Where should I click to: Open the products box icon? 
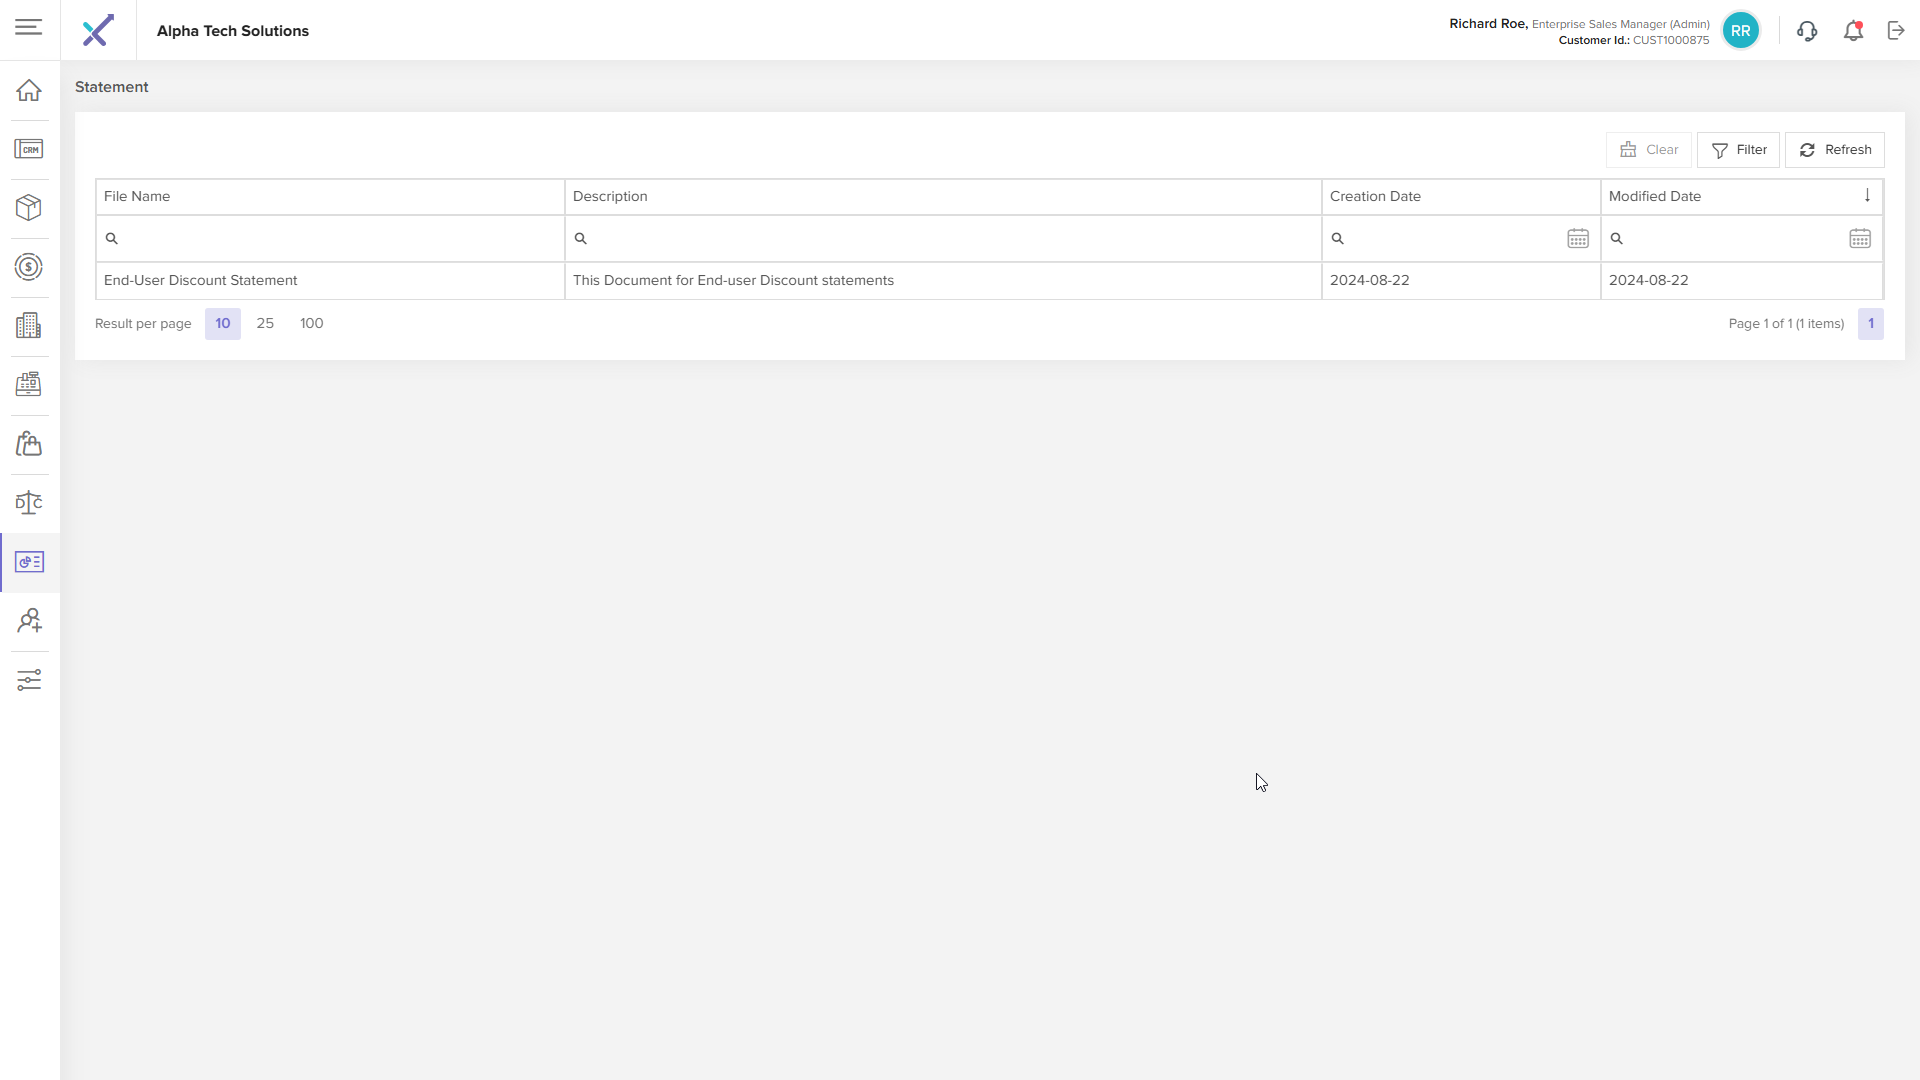click(x=29, y=207)
